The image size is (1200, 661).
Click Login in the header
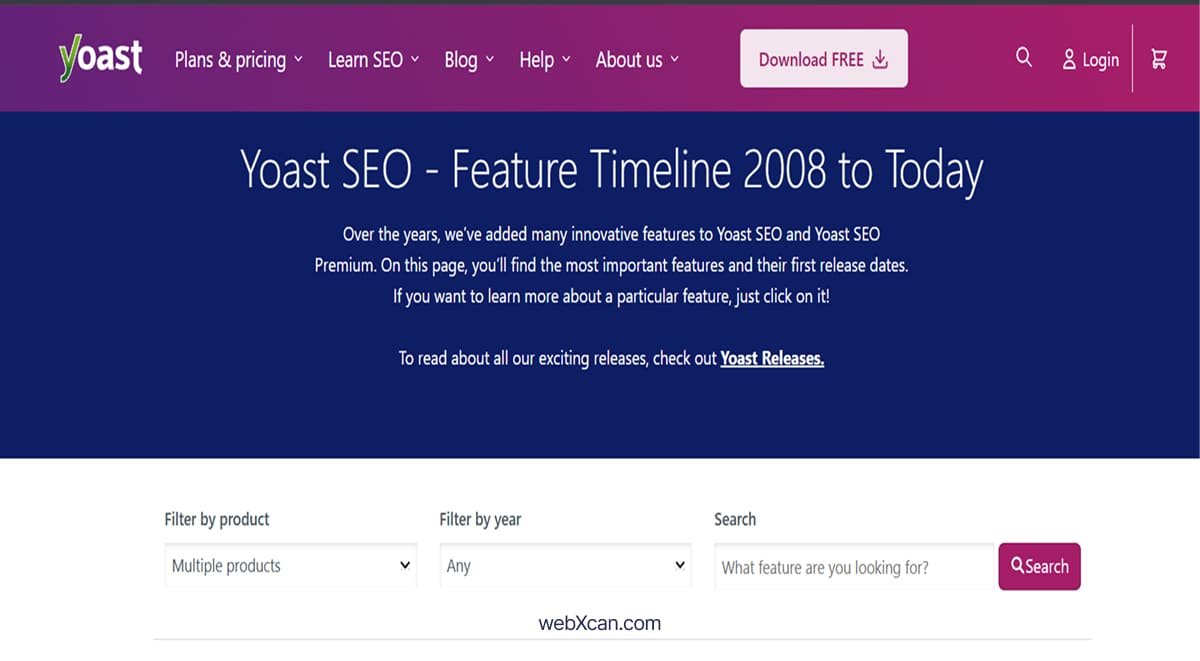tap(1090, 60)
